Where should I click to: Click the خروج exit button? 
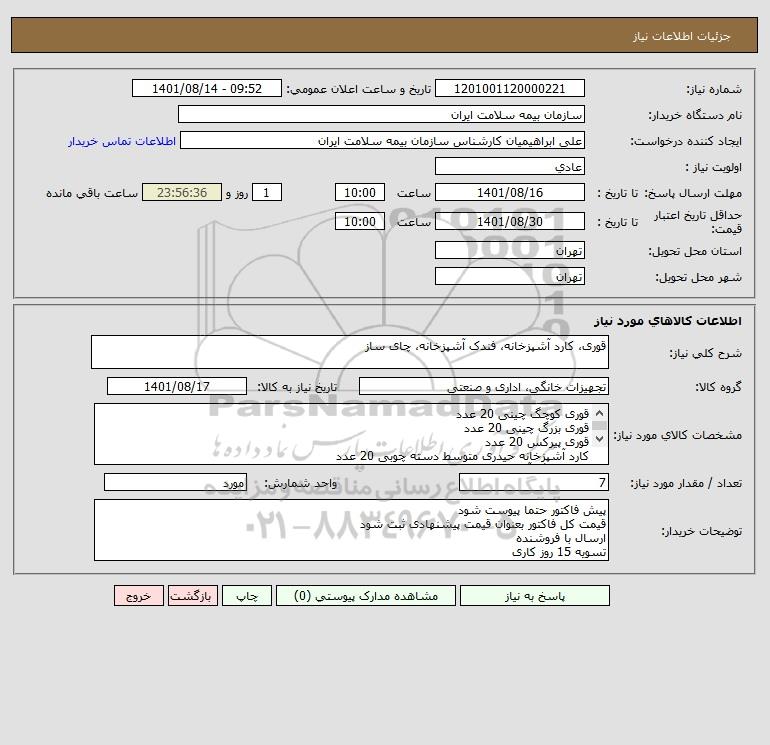click(138, 595)
